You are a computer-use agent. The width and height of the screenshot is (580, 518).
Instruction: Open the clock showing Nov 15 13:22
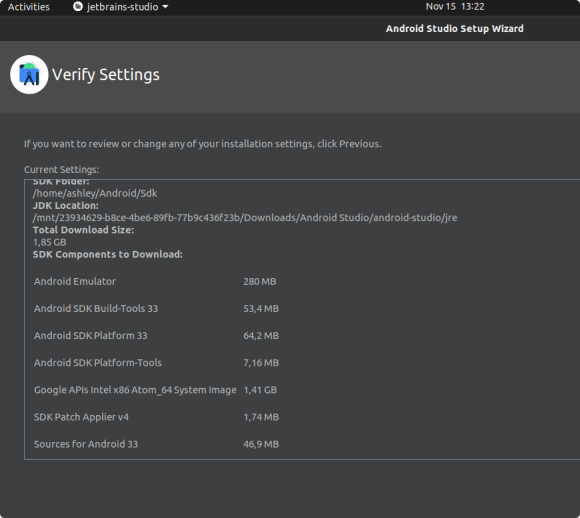[455, 7]
